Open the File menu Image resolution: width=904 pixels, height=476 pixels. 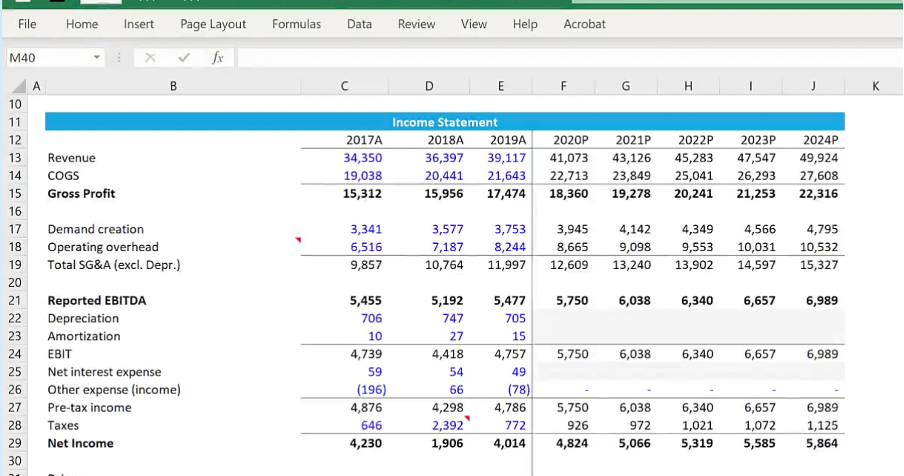28,24
